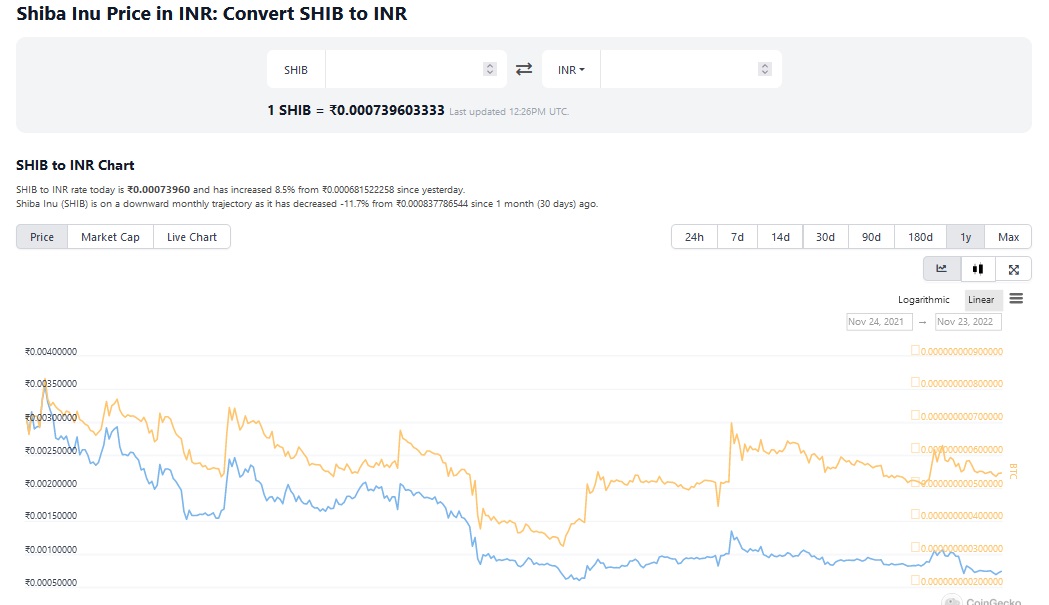Click the ₹0.00200000 axis label

(51, 483)
